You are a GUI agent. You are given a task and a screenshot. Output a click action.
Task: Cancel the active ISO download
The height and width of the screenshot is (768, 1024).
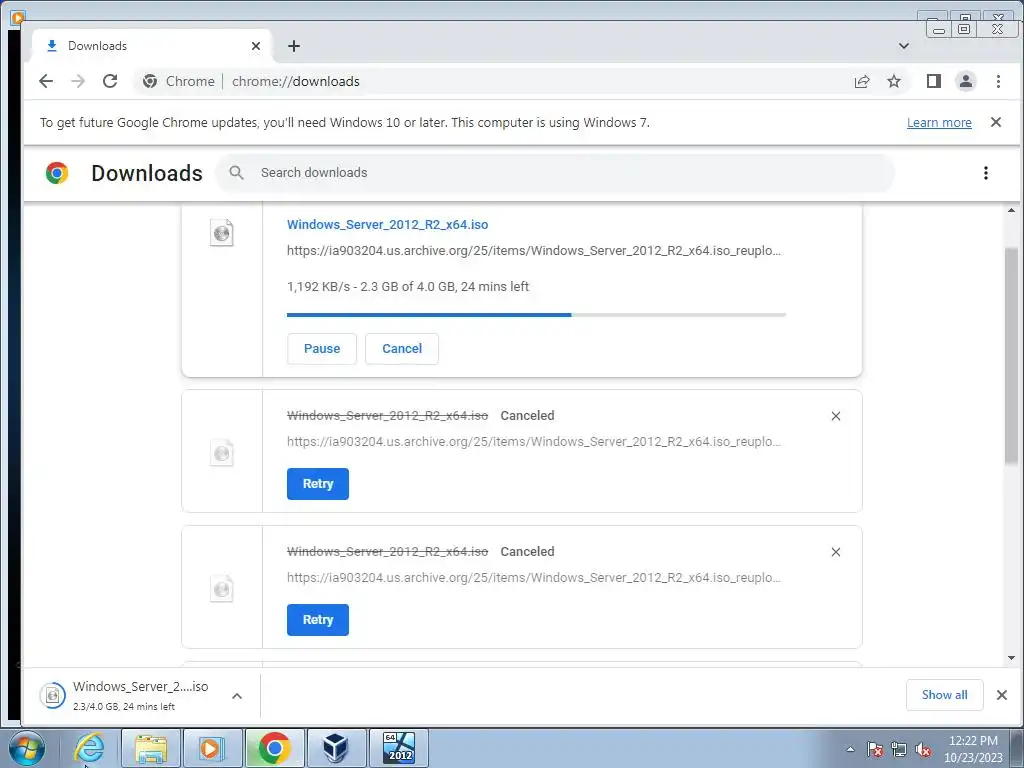pyautogui.click(x=402, y=349)
